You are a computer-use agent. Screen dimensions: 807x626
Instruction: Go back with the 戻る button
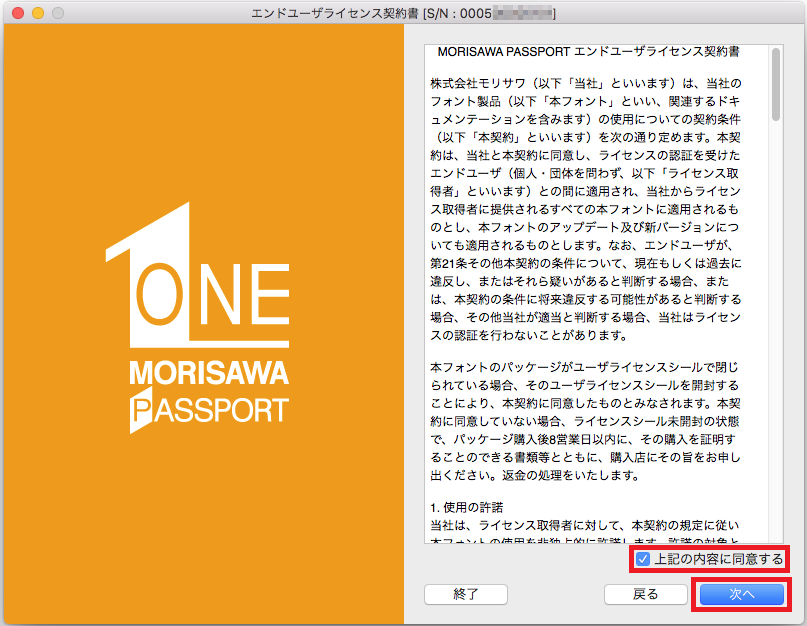tap(645, 594)
